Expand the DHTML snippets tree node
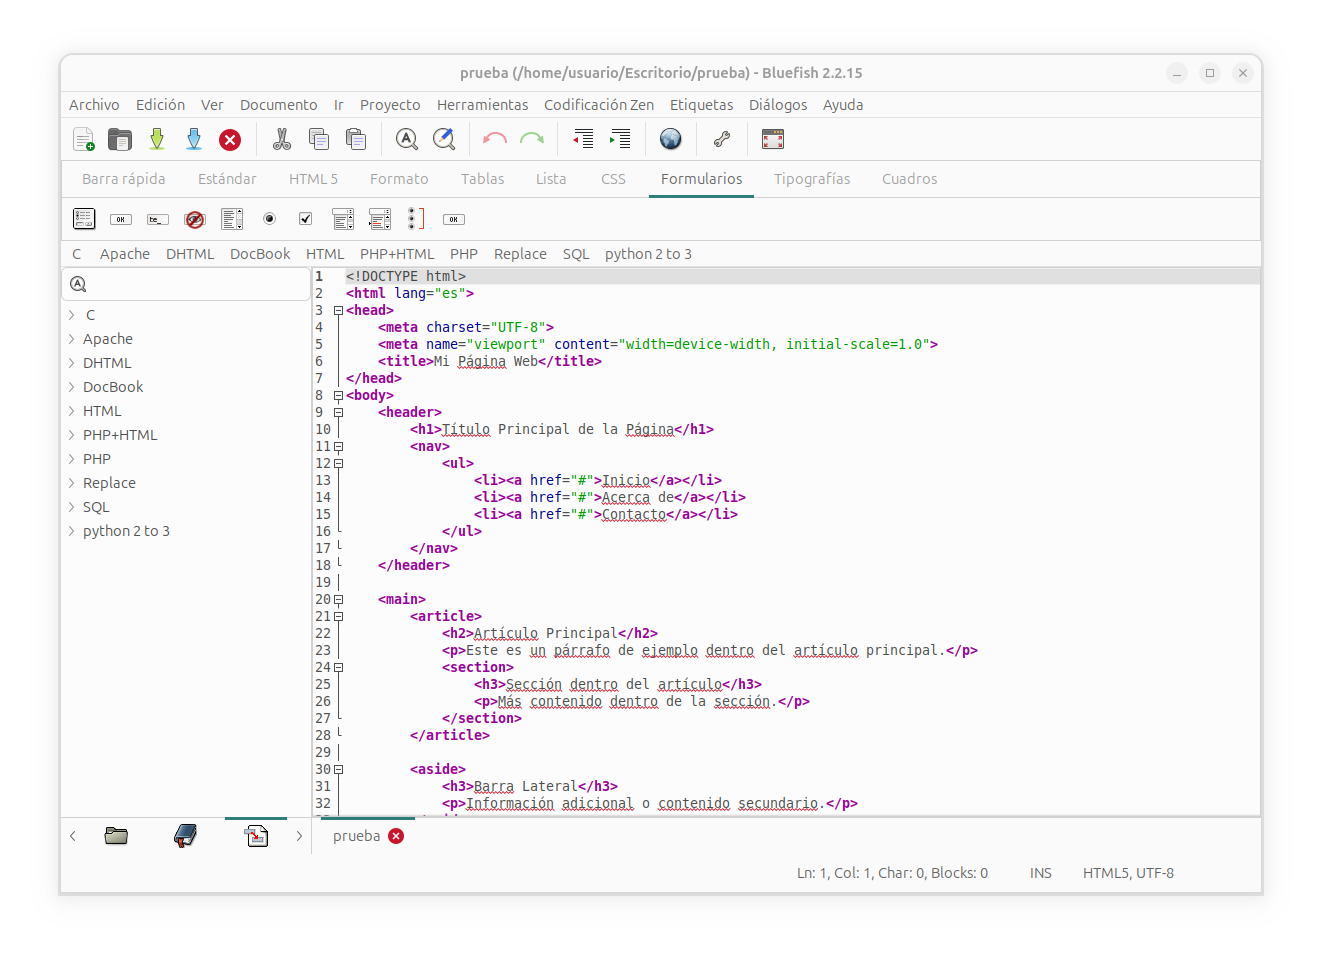Screen dimensions: 1322x959 (72, 363)
